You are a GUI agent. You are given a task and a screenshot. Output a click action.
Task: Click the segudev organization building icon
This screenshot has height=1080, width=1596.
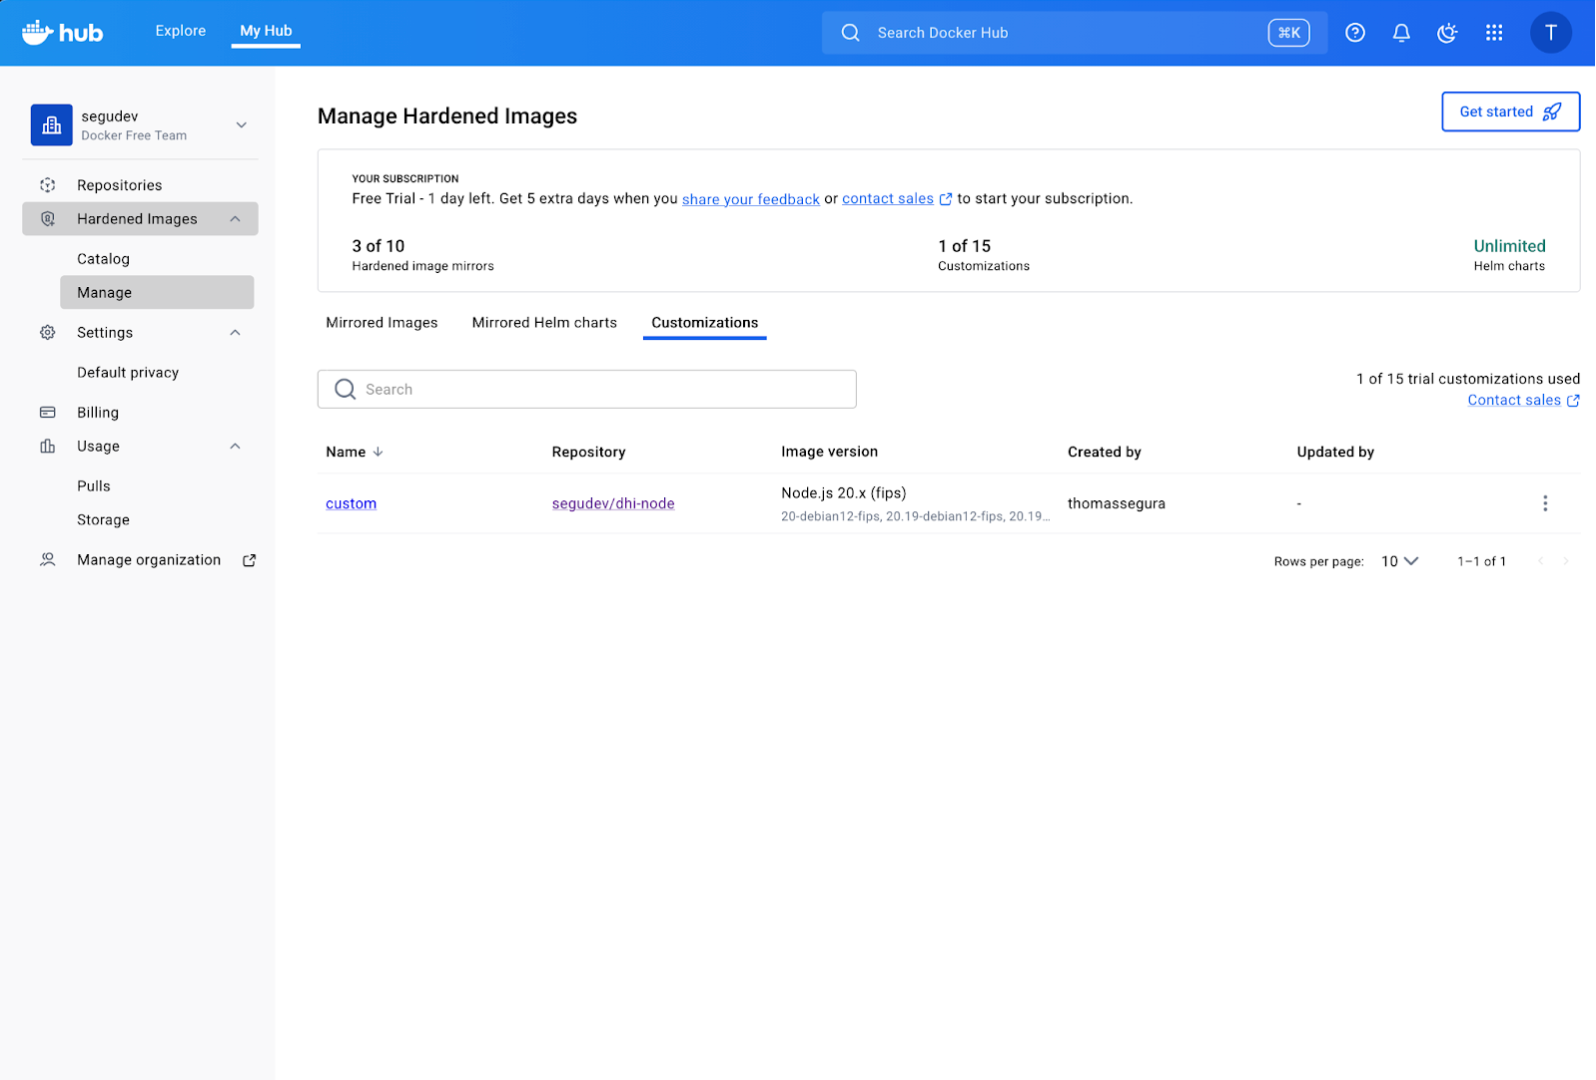[51, 125]
